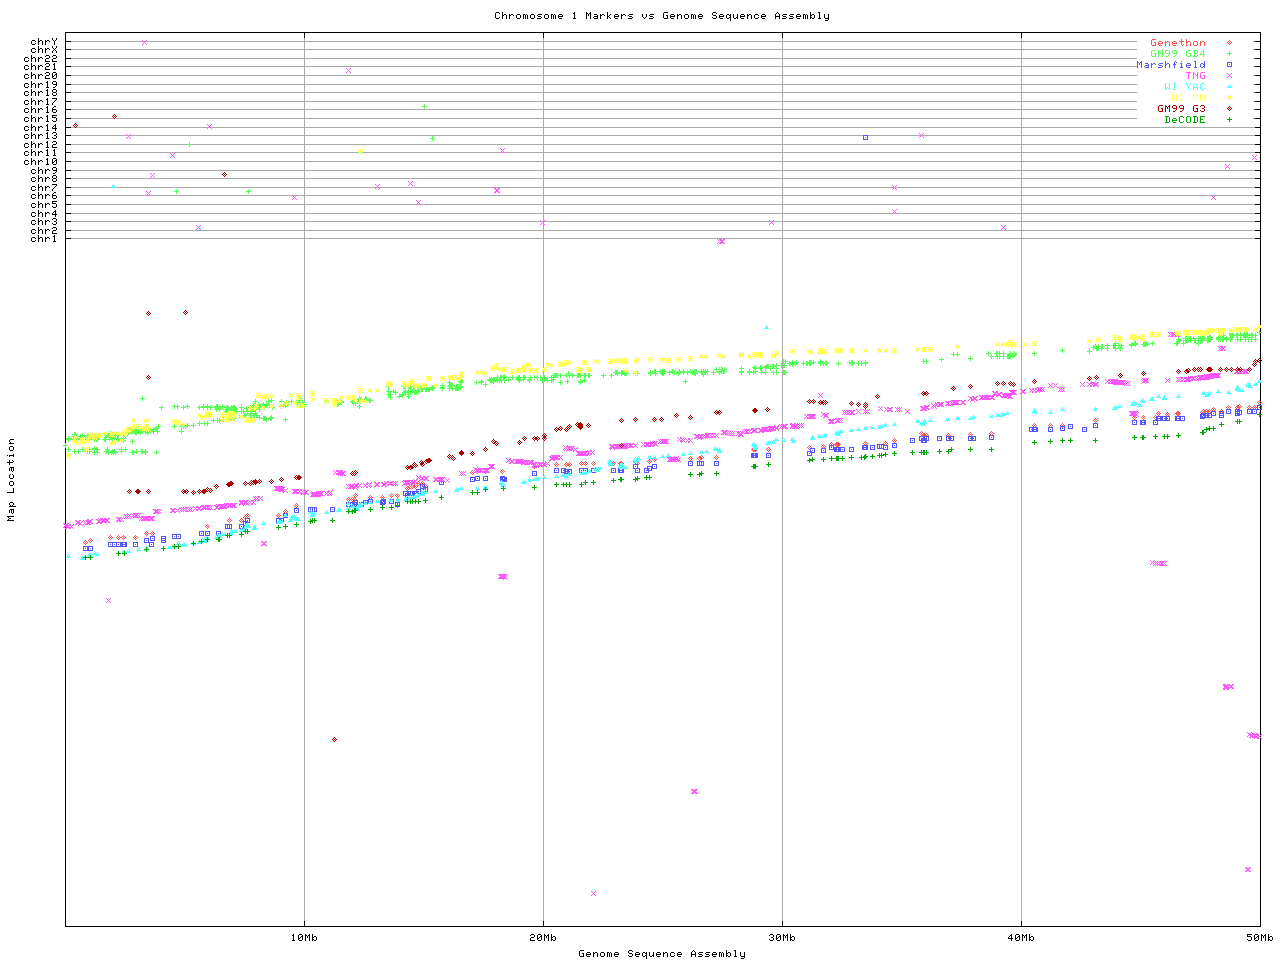Click the WI RH star marker in legend

coord(1229,98)
